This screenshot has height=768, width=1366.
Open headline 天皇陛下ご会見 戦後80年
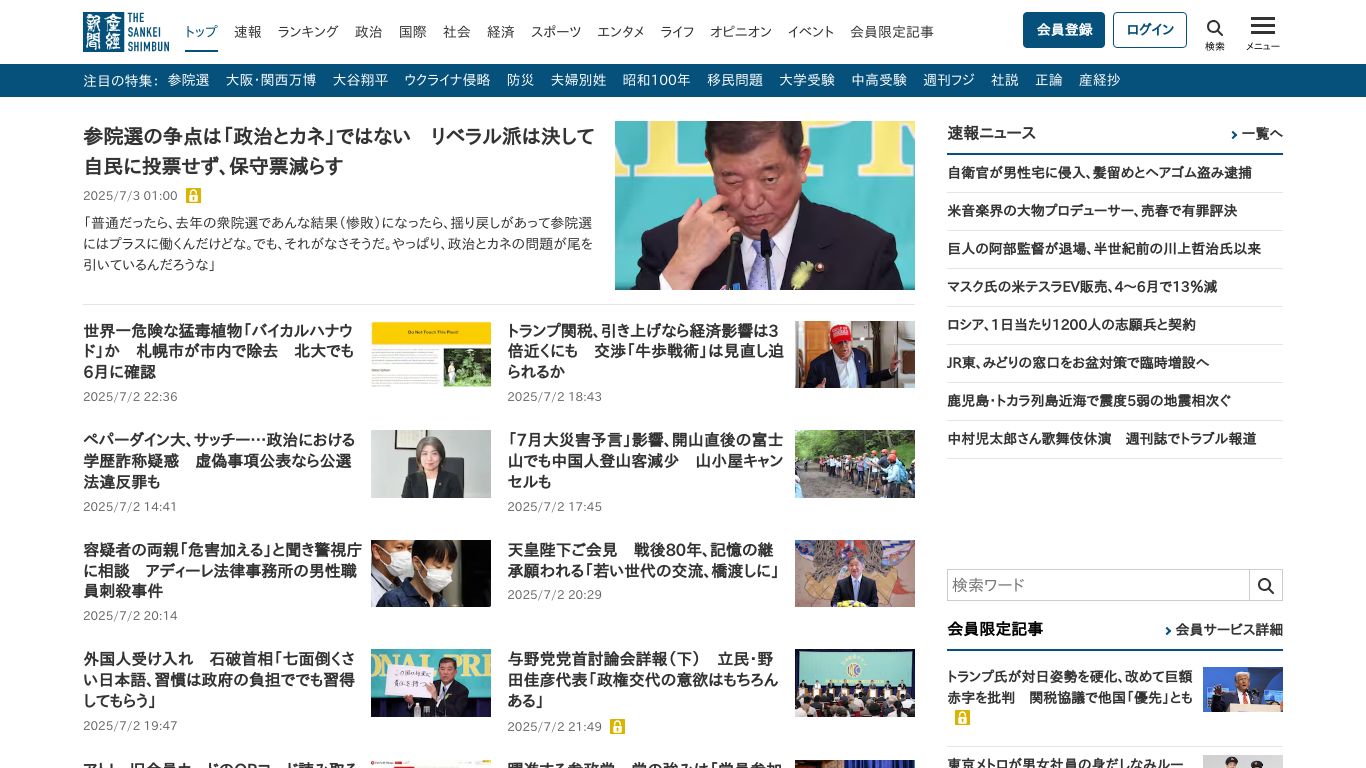pyautogui.click(x=644, y=561)
